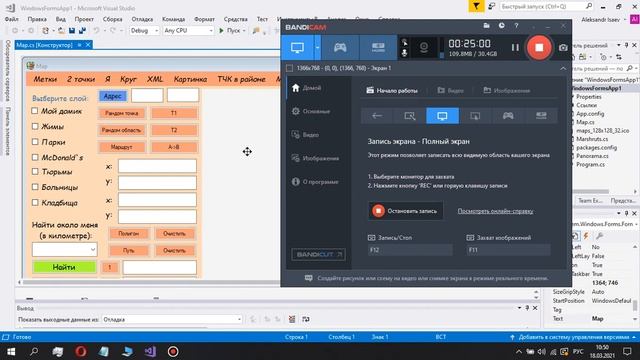Click the back arrow mode button in Bandicam
This screenshot has height=360, width=640.
(377, 116)
